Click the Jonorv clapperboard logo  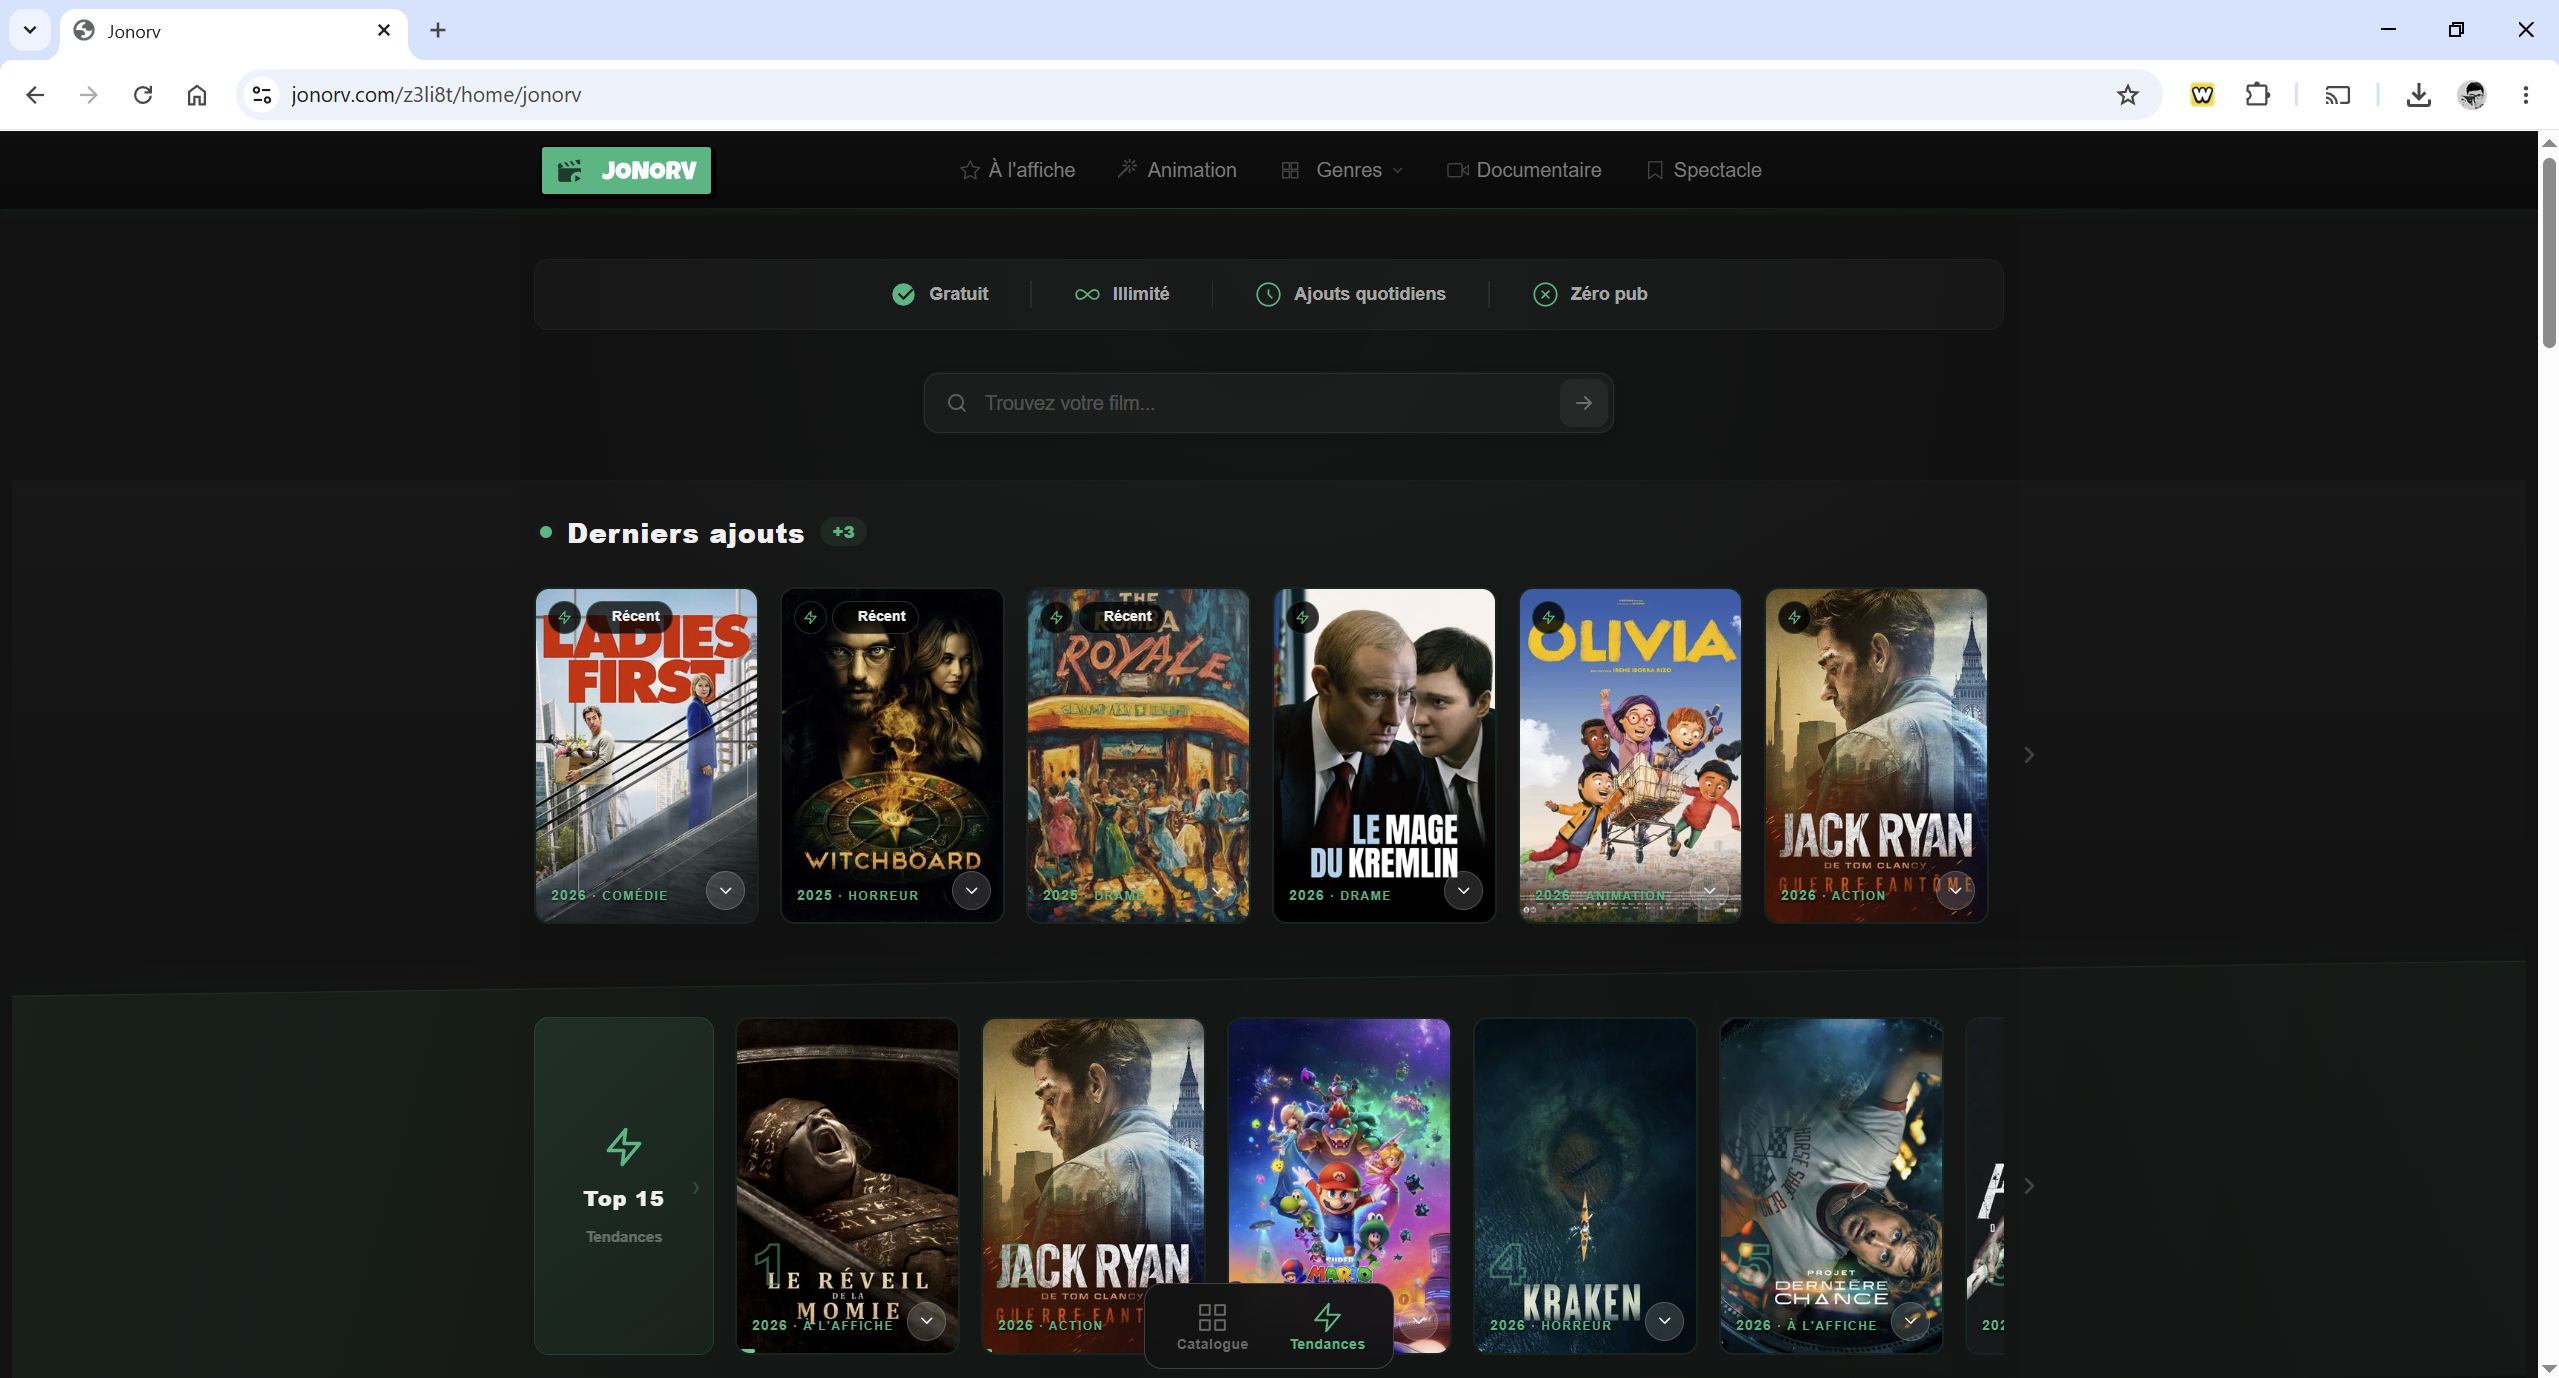tap(626, 170)
